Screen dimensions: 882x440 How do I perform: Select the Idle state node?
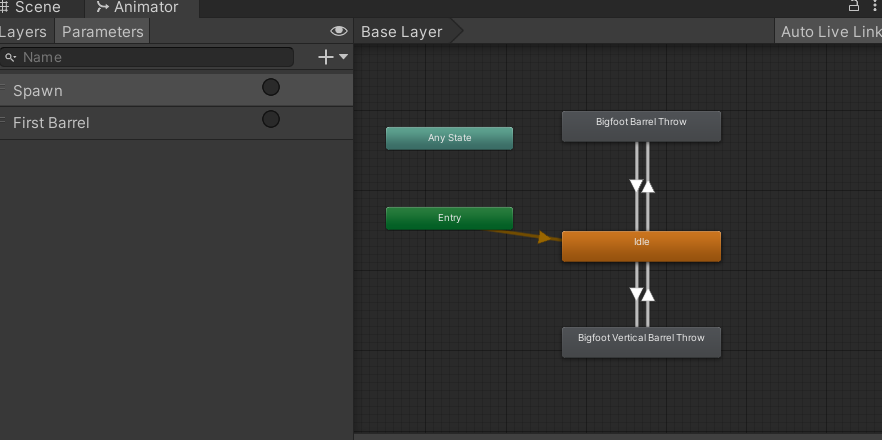(x=641, y=246)
